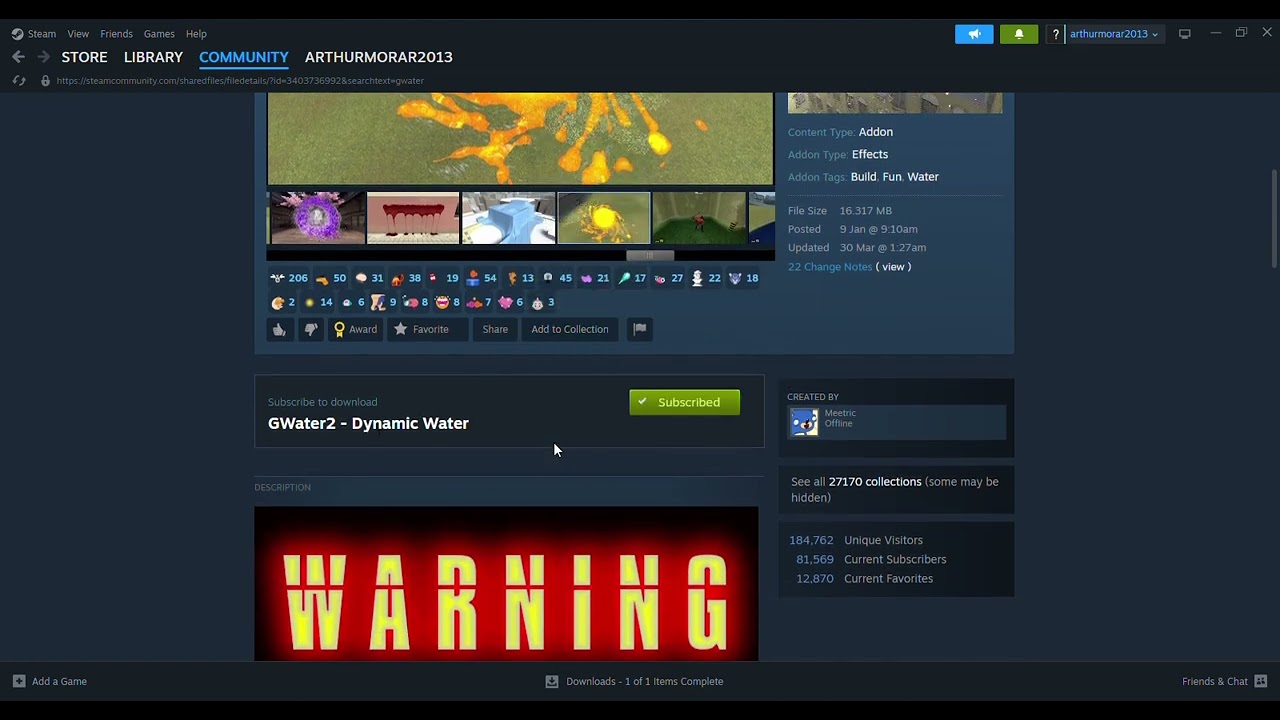Click the award icon with count 17

click(624, 278)
